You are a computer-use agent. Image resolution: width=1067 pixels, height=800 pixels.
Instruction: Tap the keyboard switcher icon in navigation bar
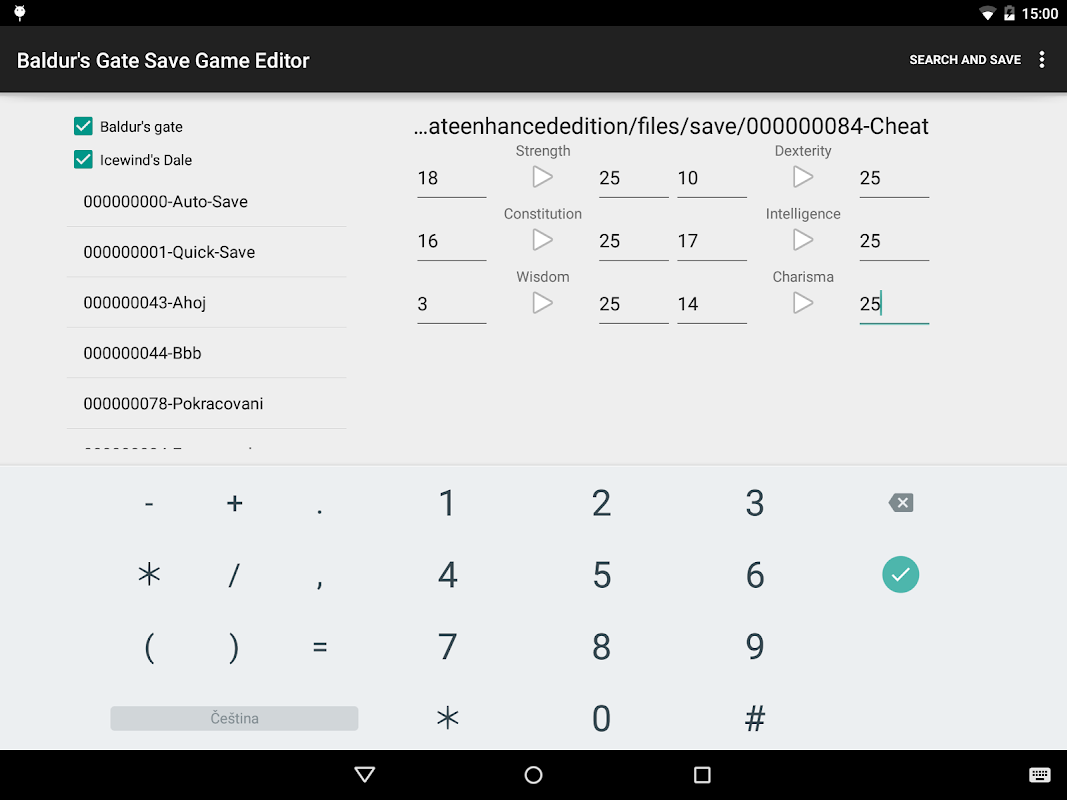click(x=1040, y=775)
